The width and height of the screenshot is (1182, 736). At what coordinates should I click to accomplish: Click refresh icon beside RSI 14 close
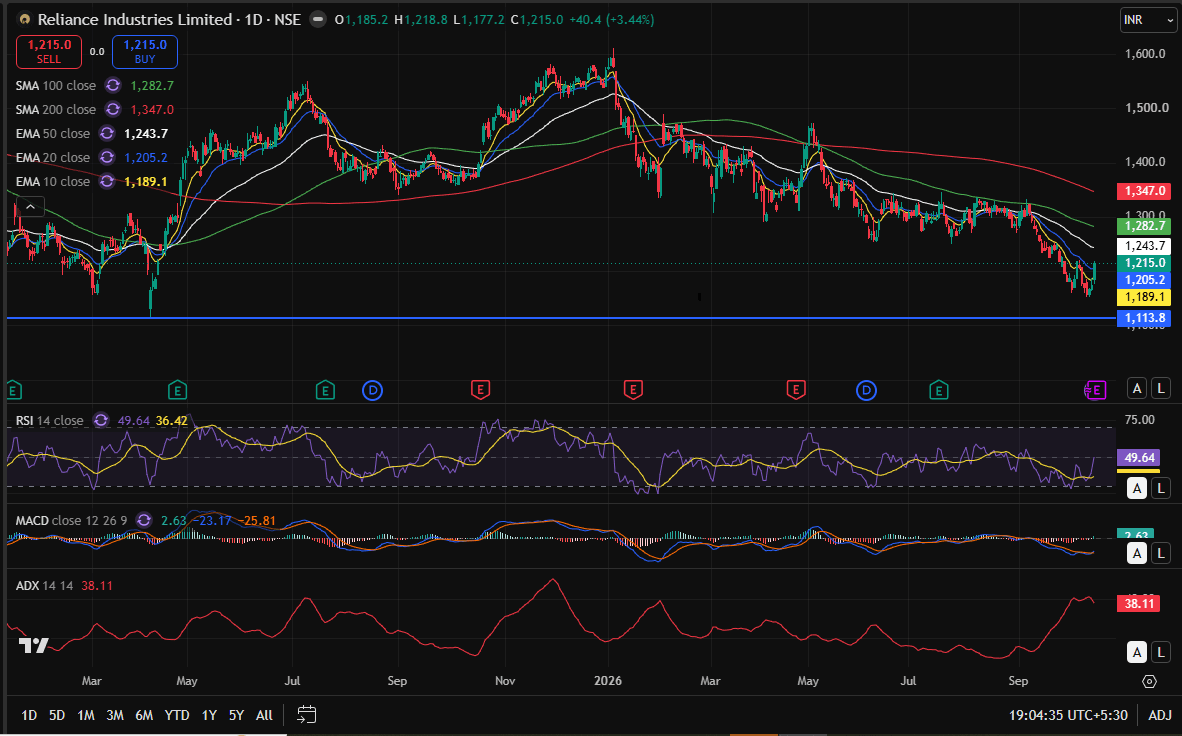[x=101, y=420]
